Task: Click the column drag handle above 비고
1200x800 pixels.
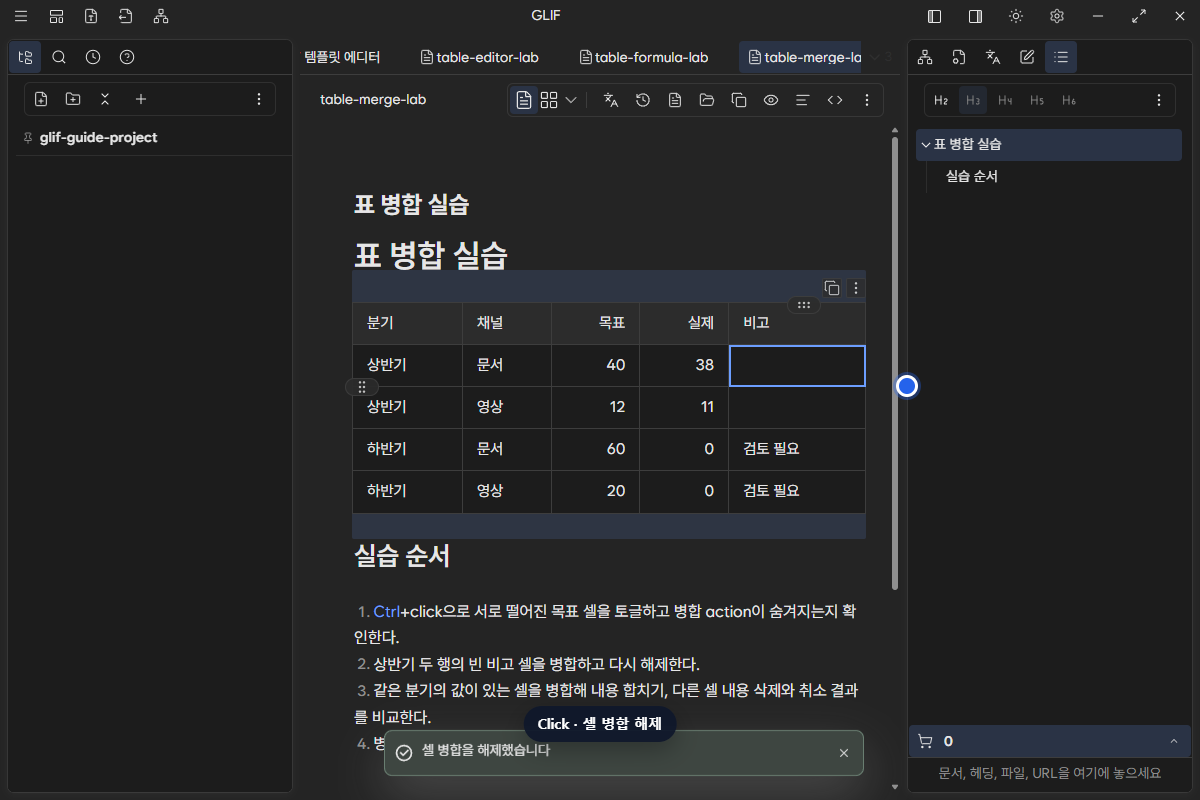Action: [804, 305]
